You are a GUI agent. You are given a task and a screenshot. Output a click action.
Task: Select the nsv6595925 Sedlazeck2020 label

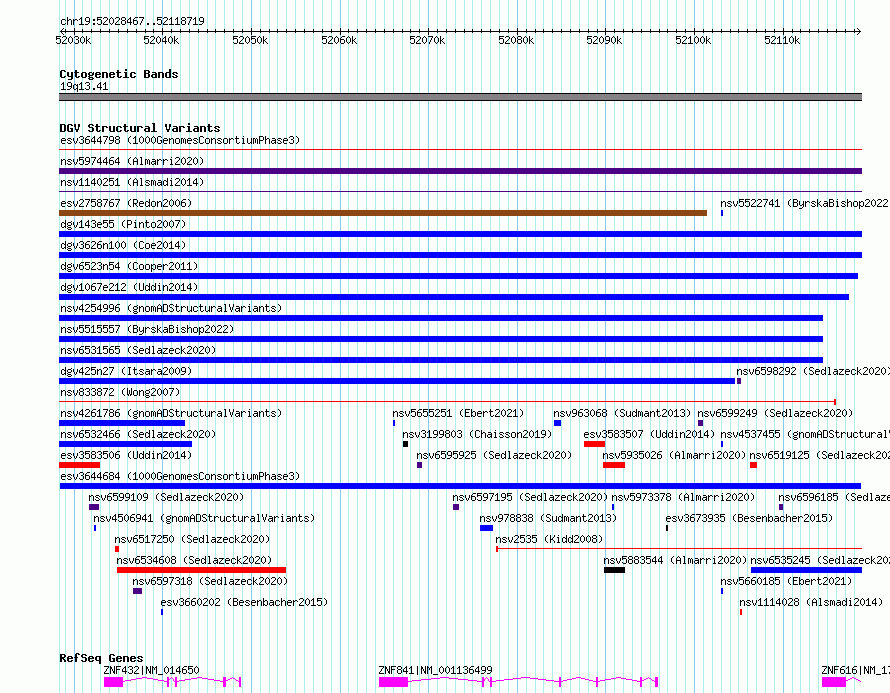pyautogui.click(x=494, y=455)
